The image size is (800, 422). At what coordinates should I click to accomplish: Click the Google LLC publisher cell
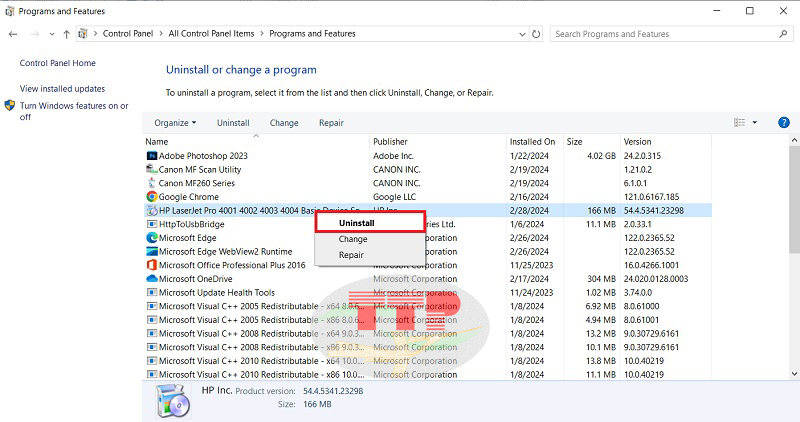coord(394,196)
